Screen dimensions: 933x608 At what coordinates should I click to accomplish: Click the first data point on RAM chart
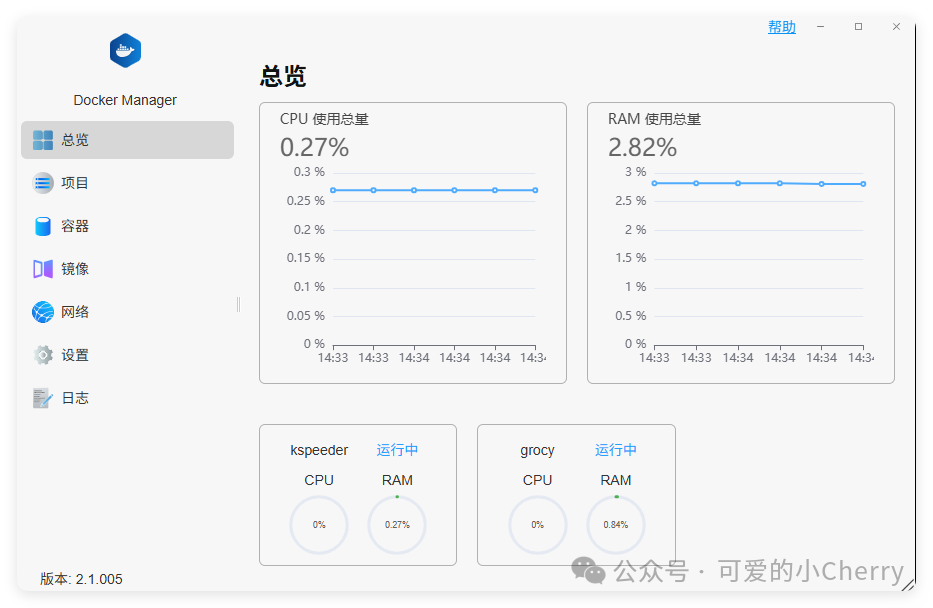655,183
